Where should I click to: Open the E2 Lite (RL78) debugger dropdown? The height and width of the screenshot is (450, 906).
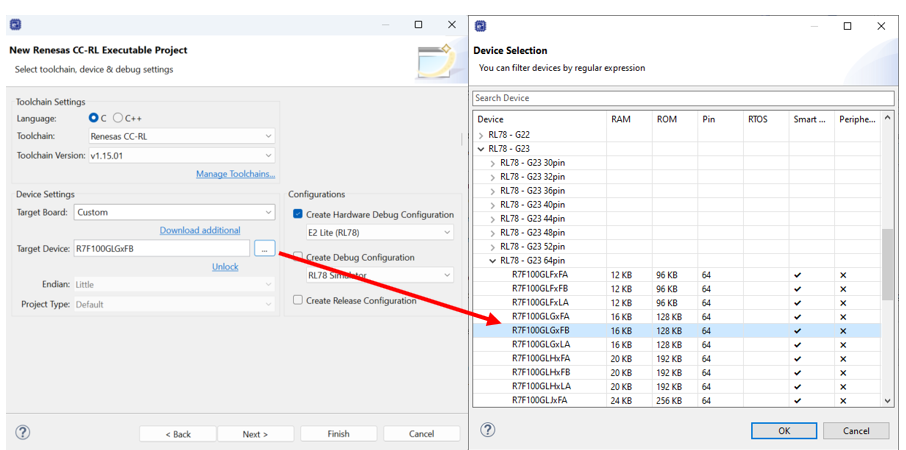(379, 232)
